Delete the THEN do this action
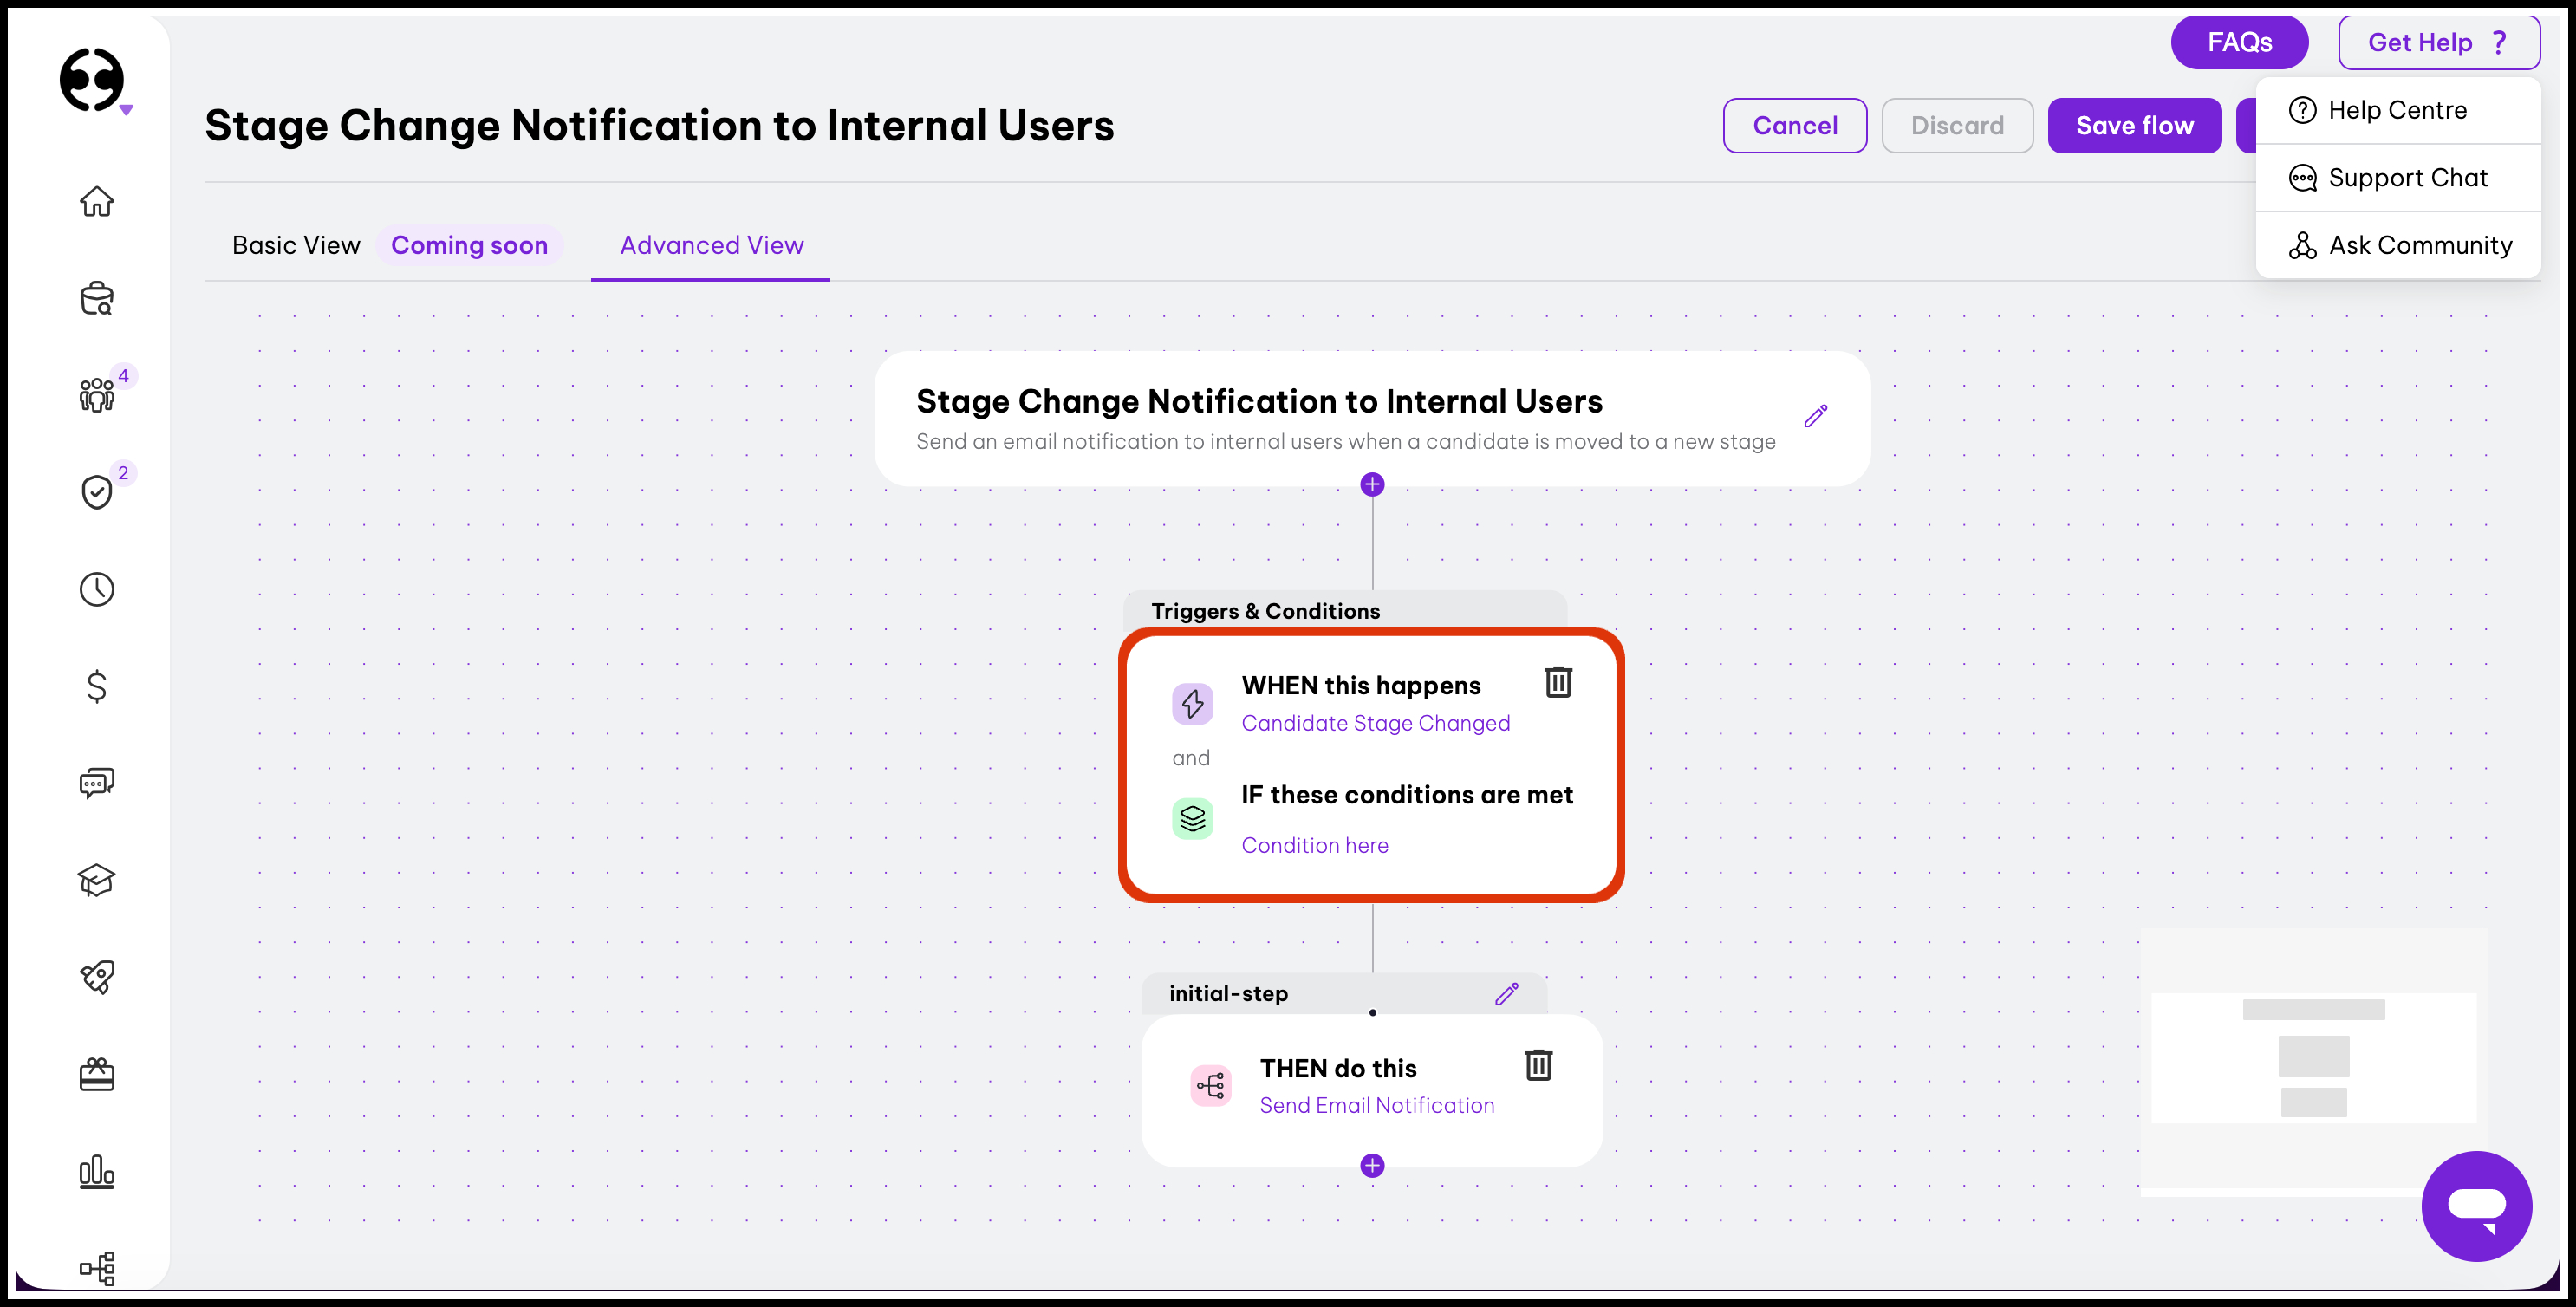The height and width of the screenshot is (1307, 2576). click(1538, 1065)
